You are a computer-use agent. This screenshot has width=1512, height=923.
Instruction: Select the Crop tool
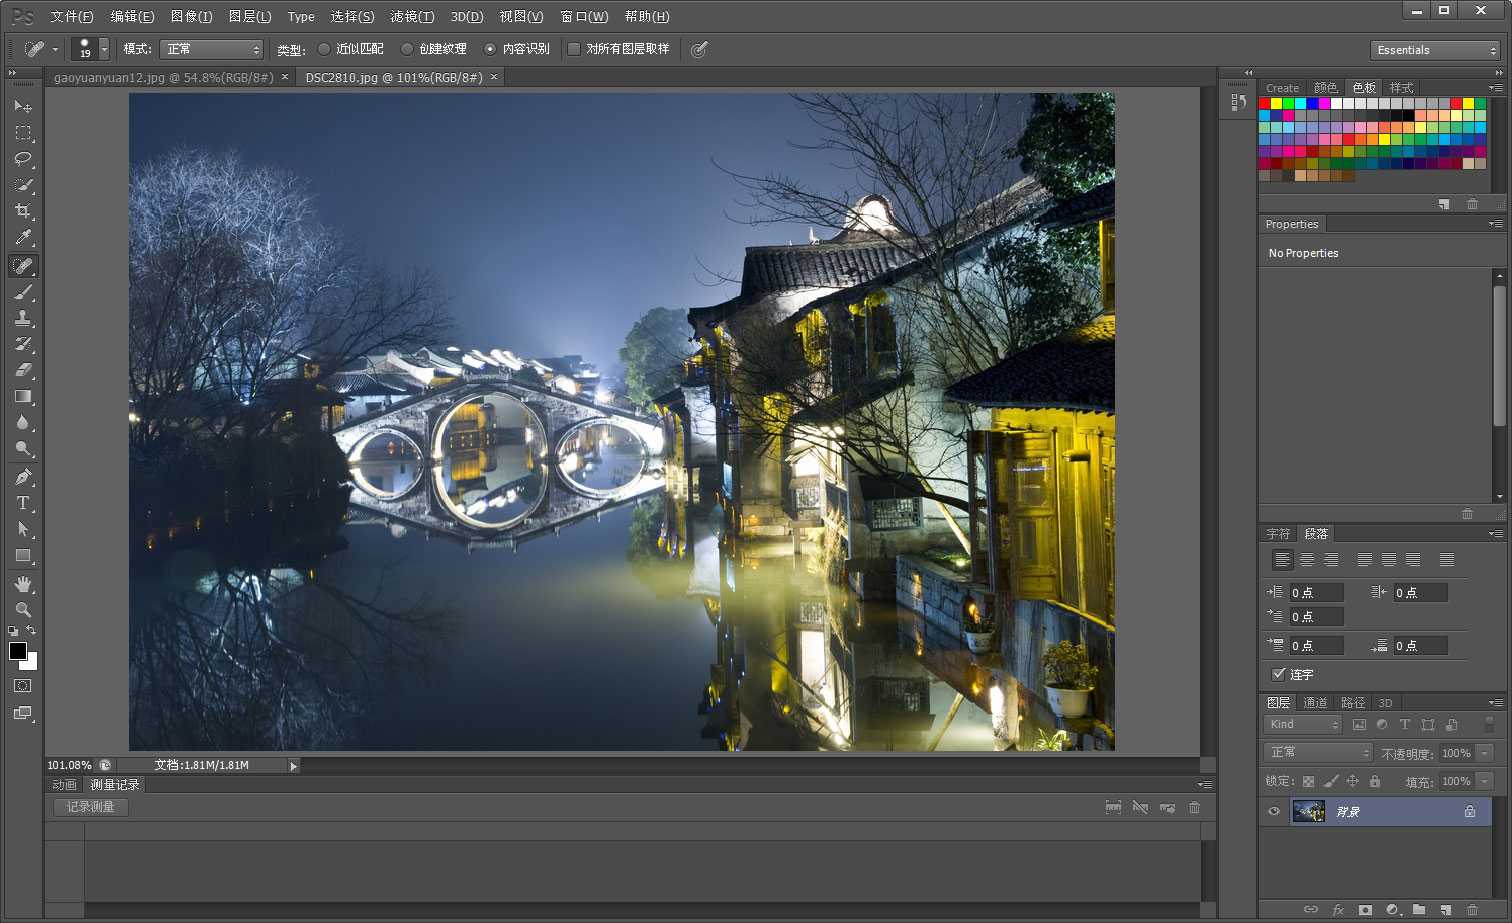23,211
